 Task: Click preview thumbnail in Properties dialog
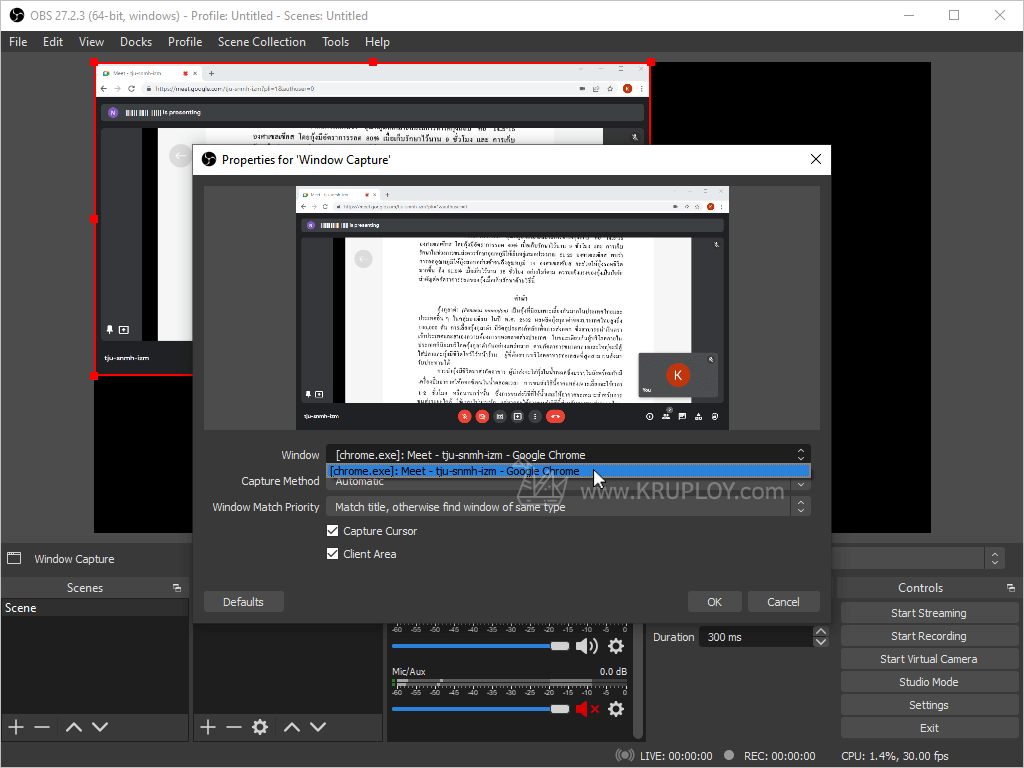click(512, 308)
